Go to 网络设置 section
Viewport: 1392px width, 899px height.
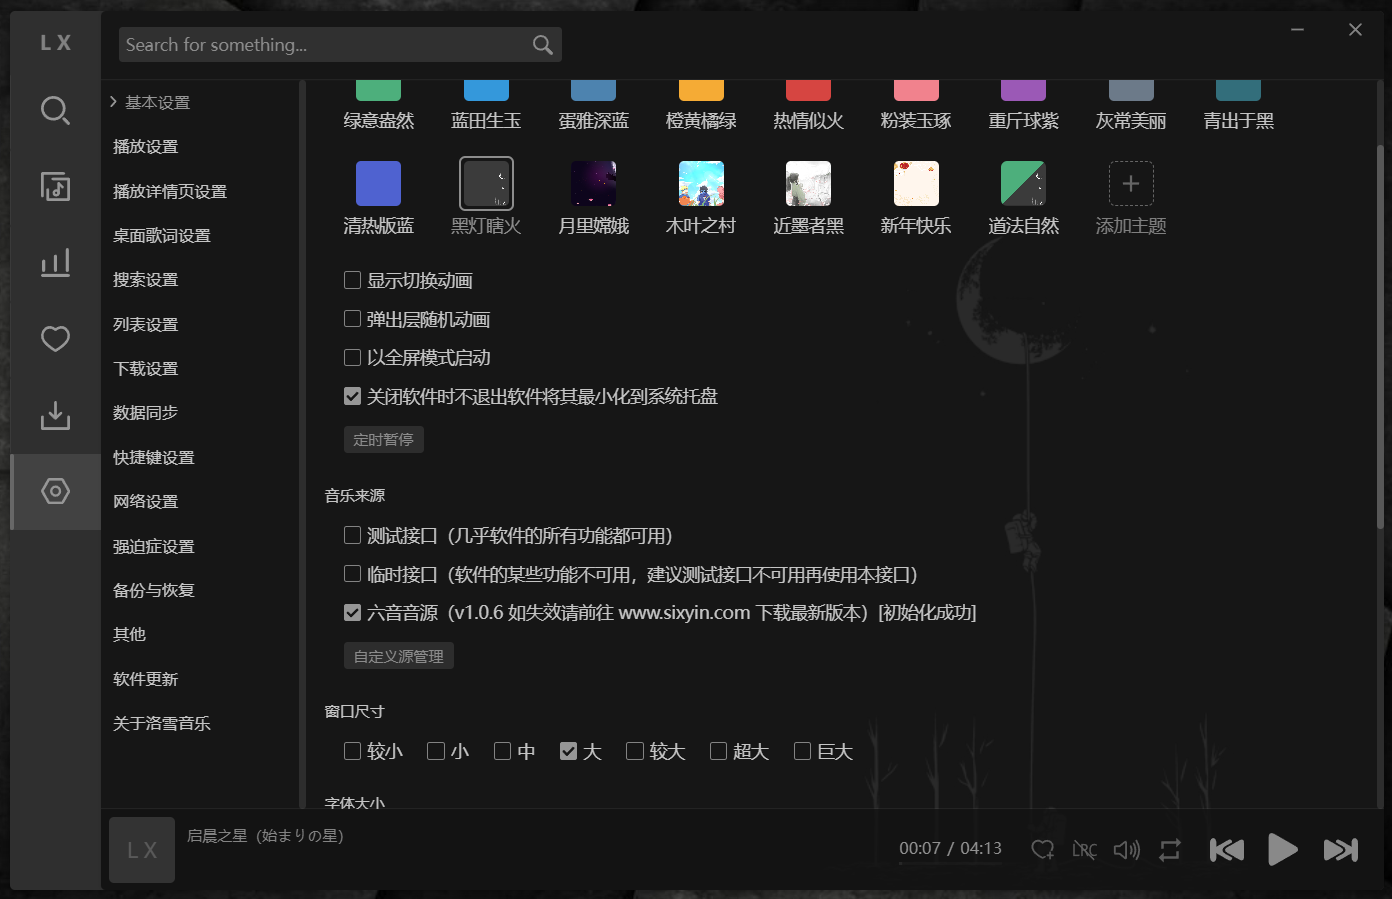146,502
